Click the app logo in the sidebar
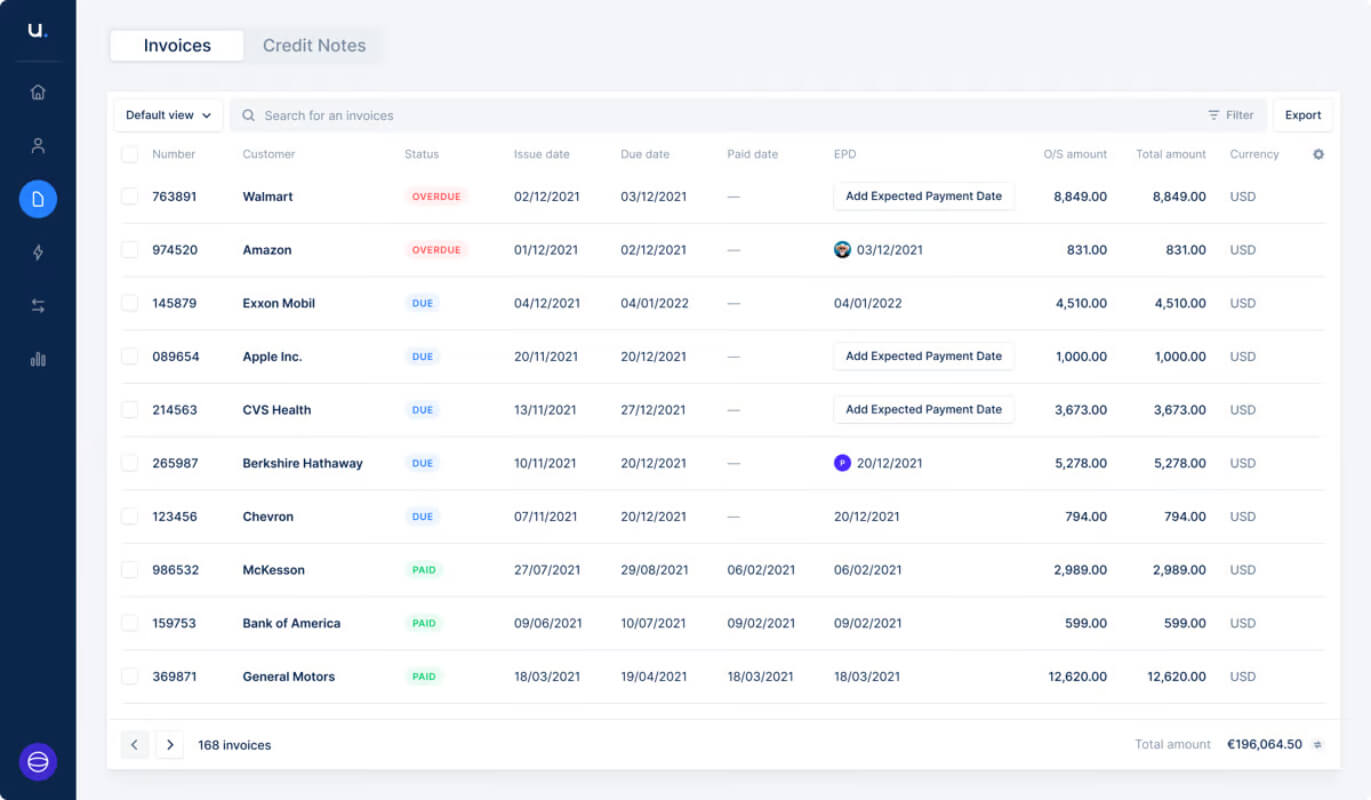 pyautogui.click(x=37, y=30)
